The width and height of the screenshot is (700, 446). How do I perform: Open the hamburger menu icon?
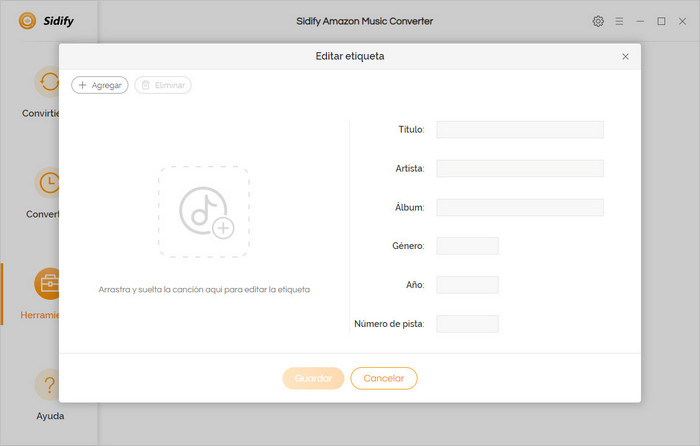tap(619, 21)
